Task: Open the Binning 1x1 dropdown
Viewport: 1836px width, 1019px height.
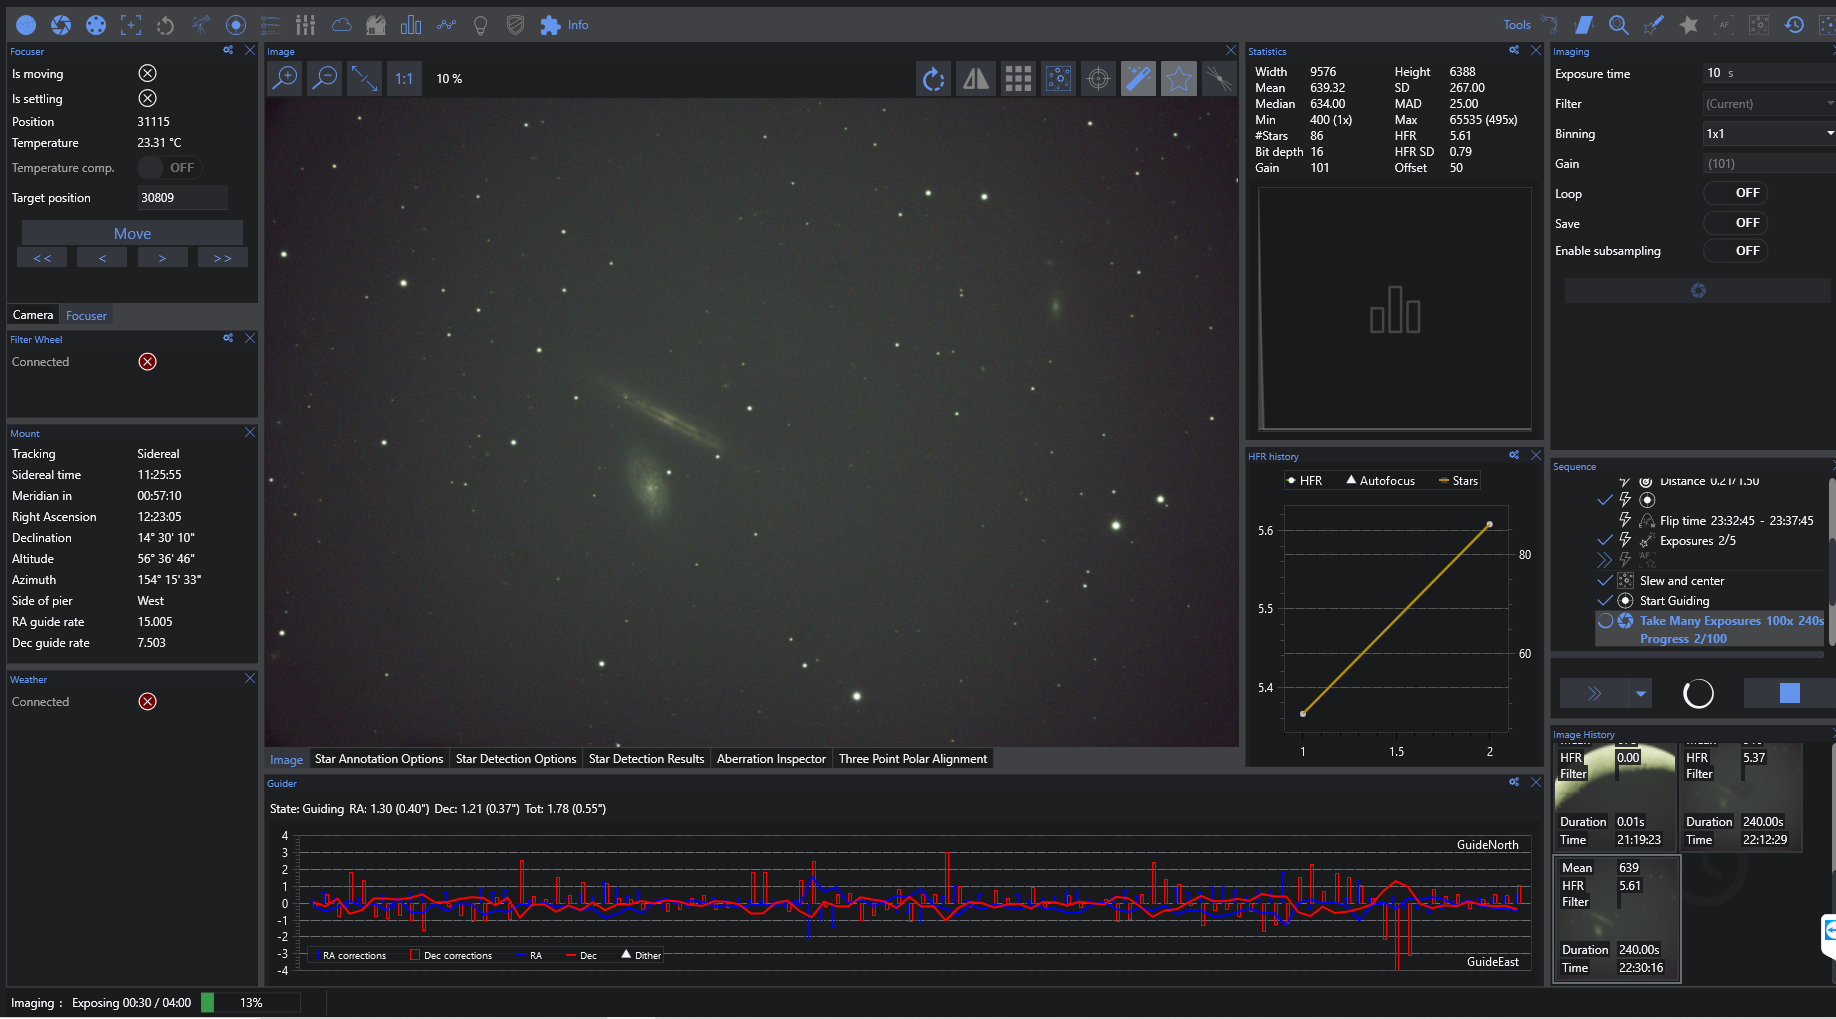Action: tap(1768, 133)
